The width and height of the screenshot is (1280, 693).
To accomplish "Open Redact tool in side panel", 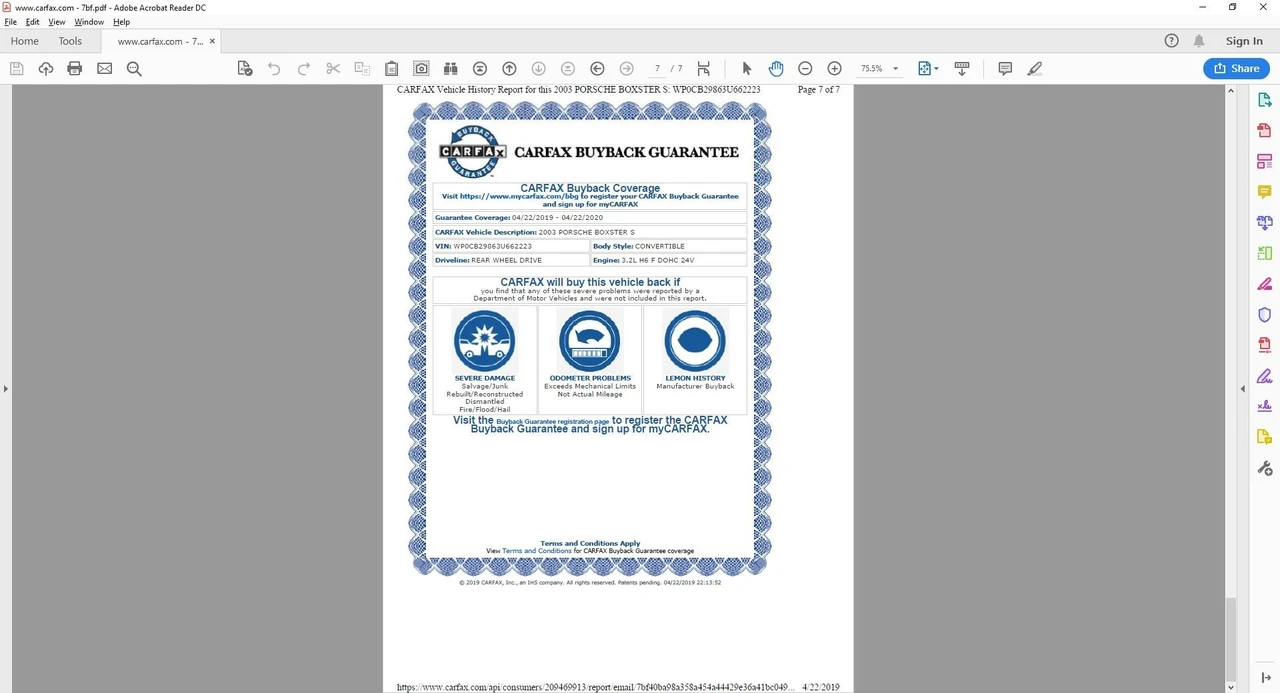I will (x=1264, y=284).
